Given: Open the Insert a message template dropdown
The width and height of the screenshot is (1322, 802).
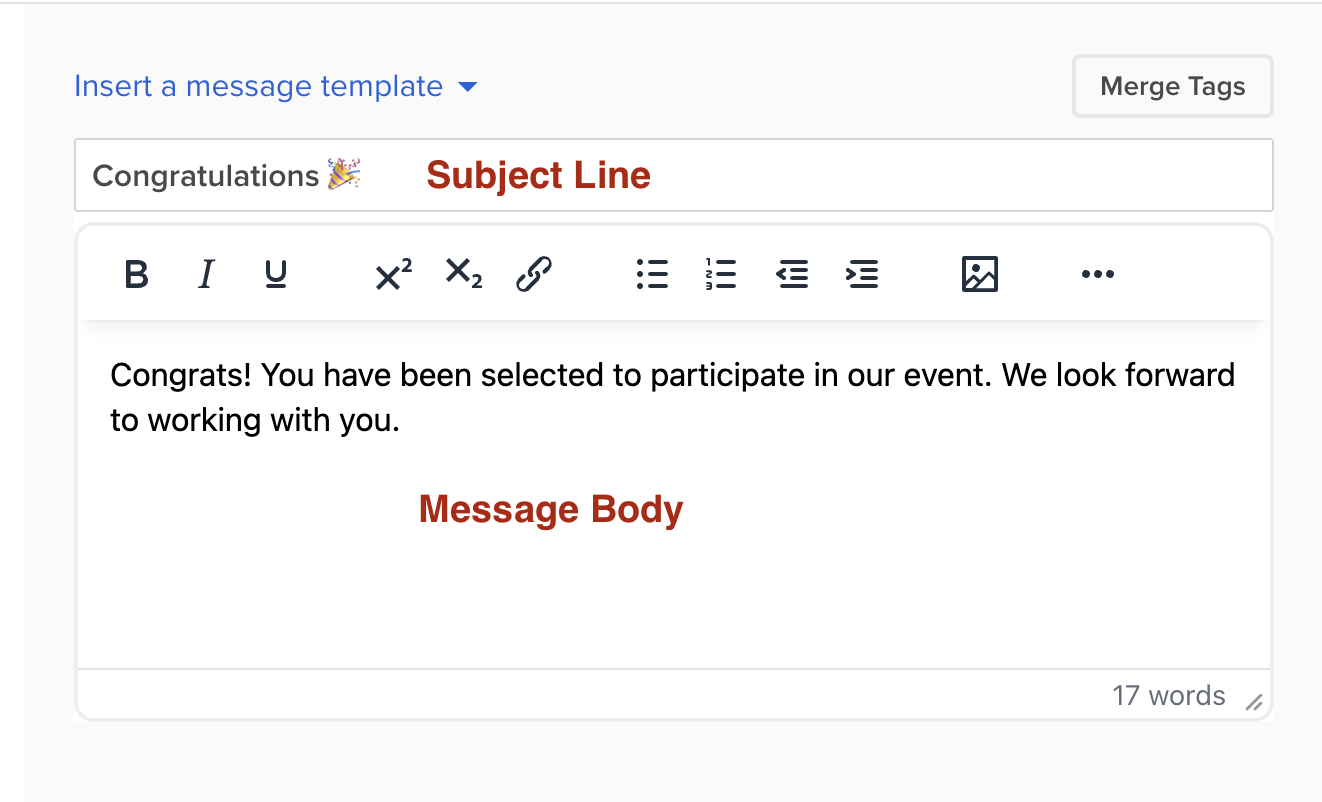Looking at the screenshot, I should (258, 87).
